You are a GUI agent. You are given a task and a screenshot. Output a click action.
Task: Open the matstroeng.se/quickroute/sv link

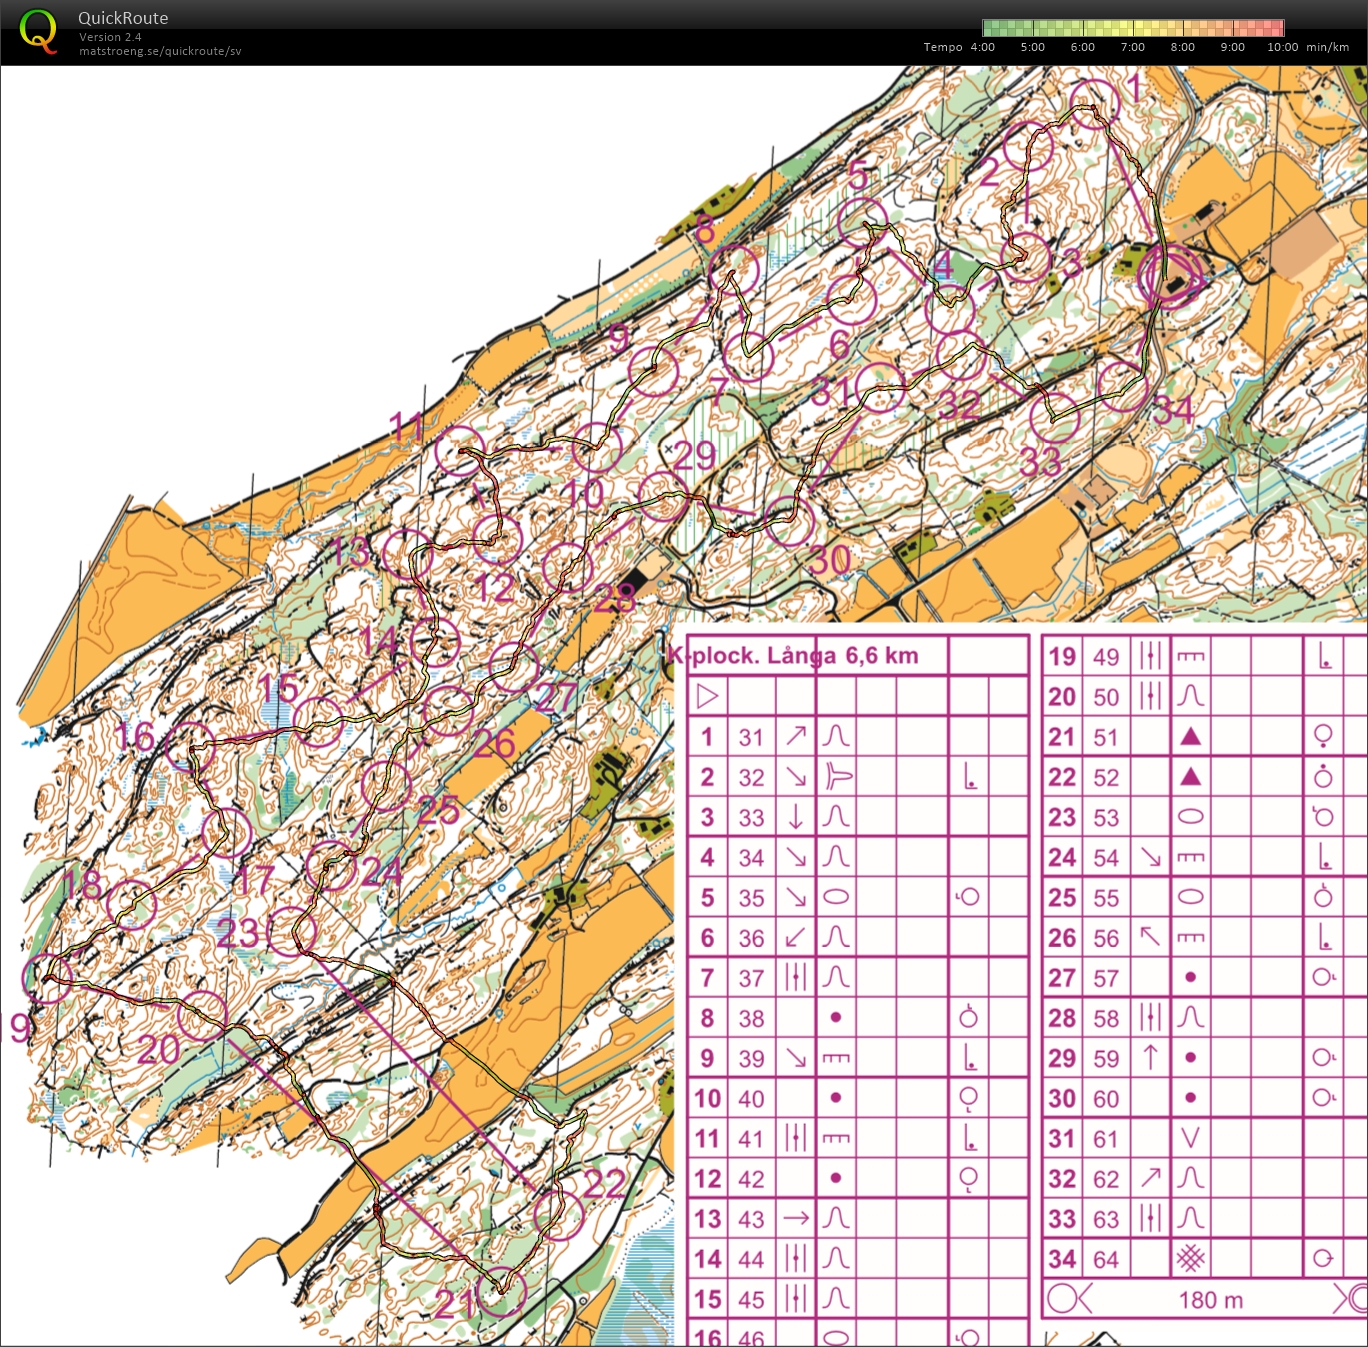(160, 51)
